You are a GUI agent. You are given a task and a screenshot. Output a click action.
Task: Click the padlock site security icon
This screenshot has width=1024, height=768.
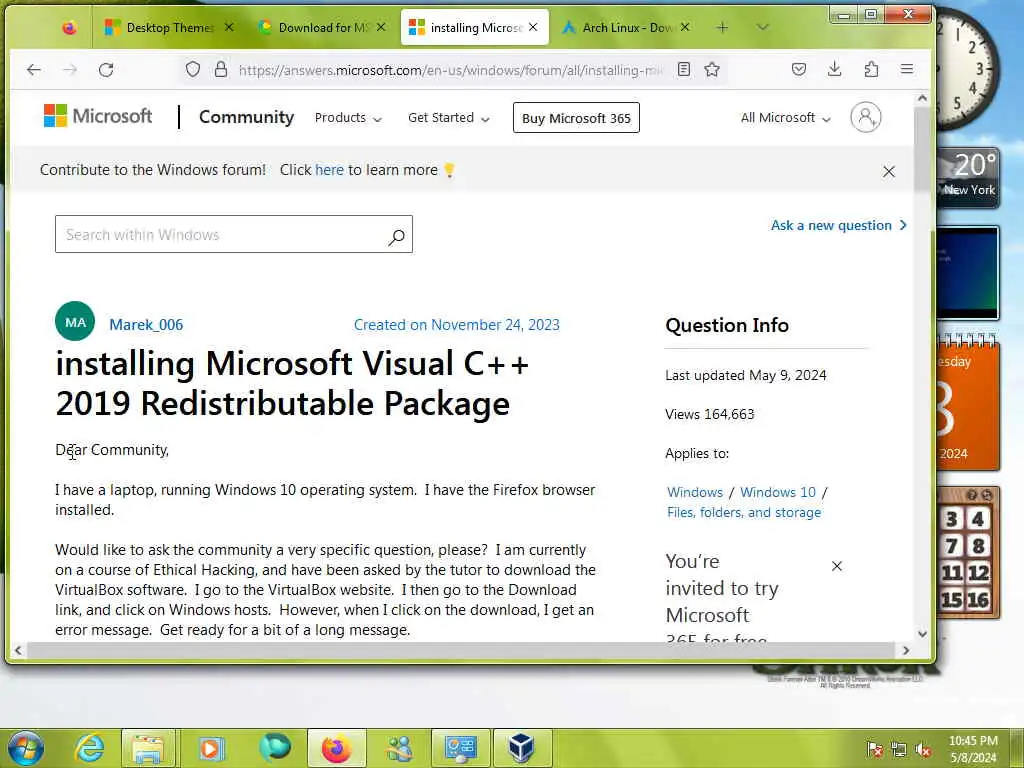tap(221, 69)
